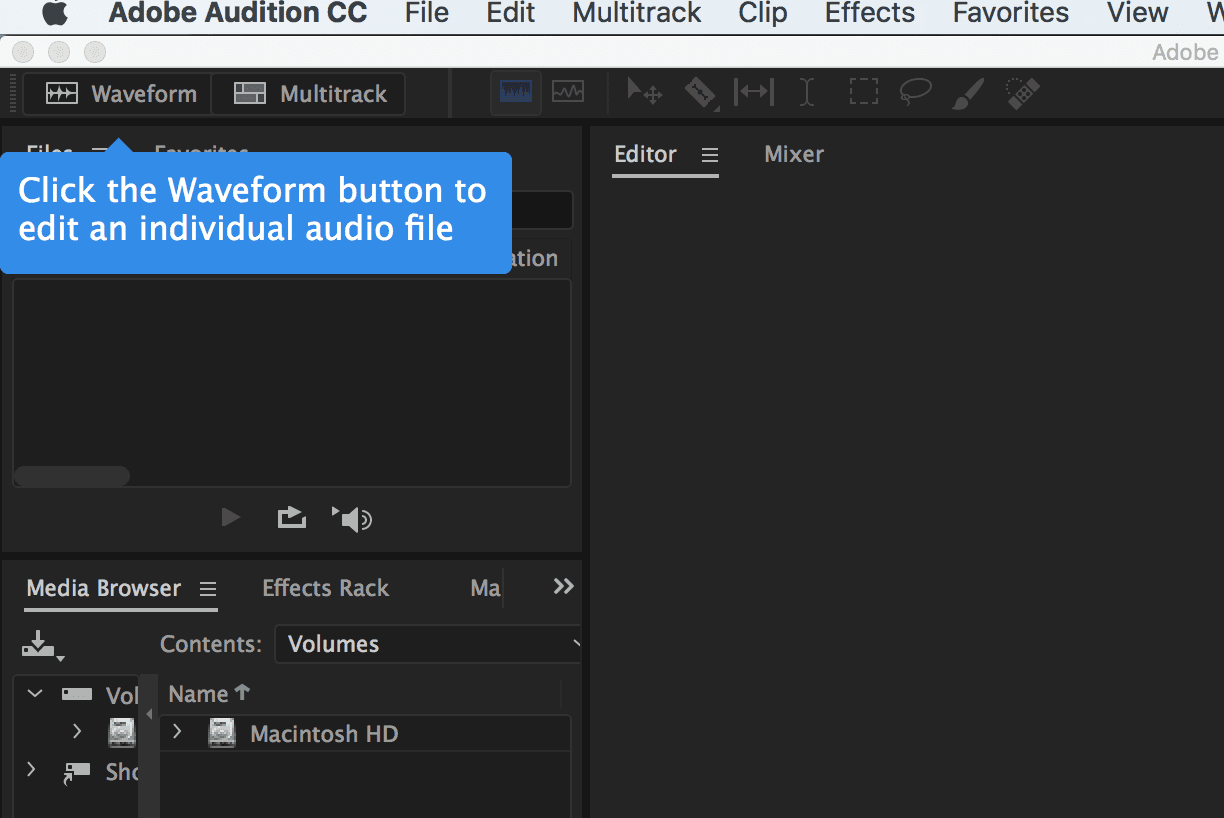The height and width of the screenshot is (818, 1224).
Task: Open the View menu
Action: click(1138, 14)
